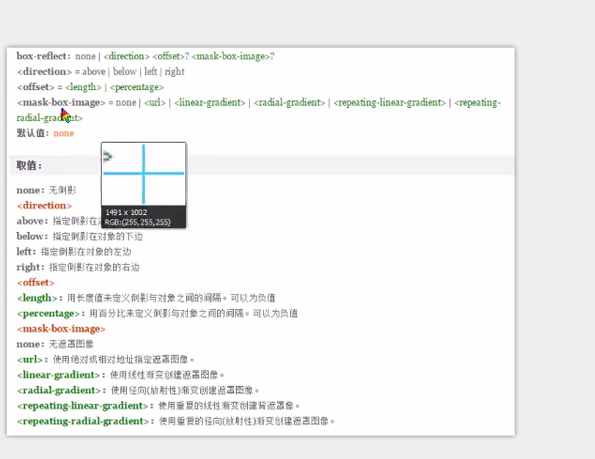Click the 'none: 无遮罩图像' description line
The height and width of the screenshot is (459, 595).
tap(55, 344)
